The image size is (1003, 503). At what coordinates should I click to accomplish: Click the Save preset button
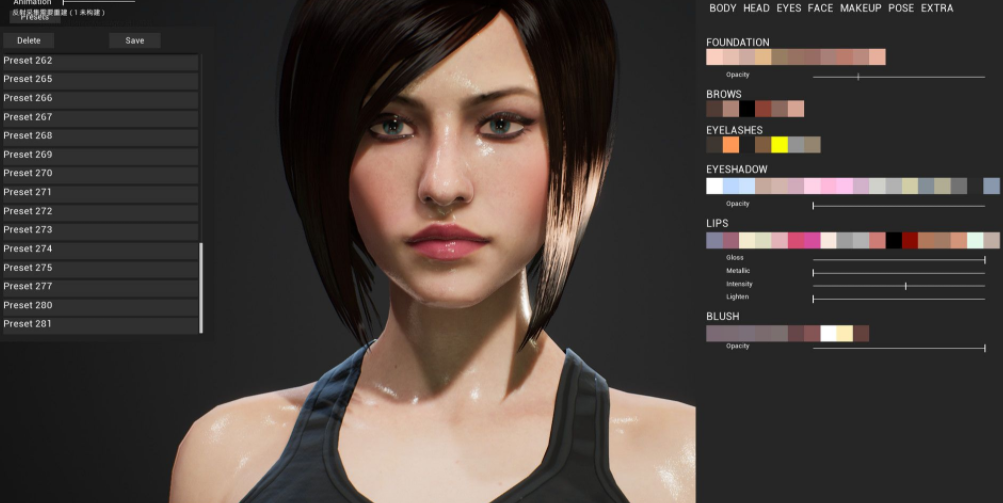134,40
